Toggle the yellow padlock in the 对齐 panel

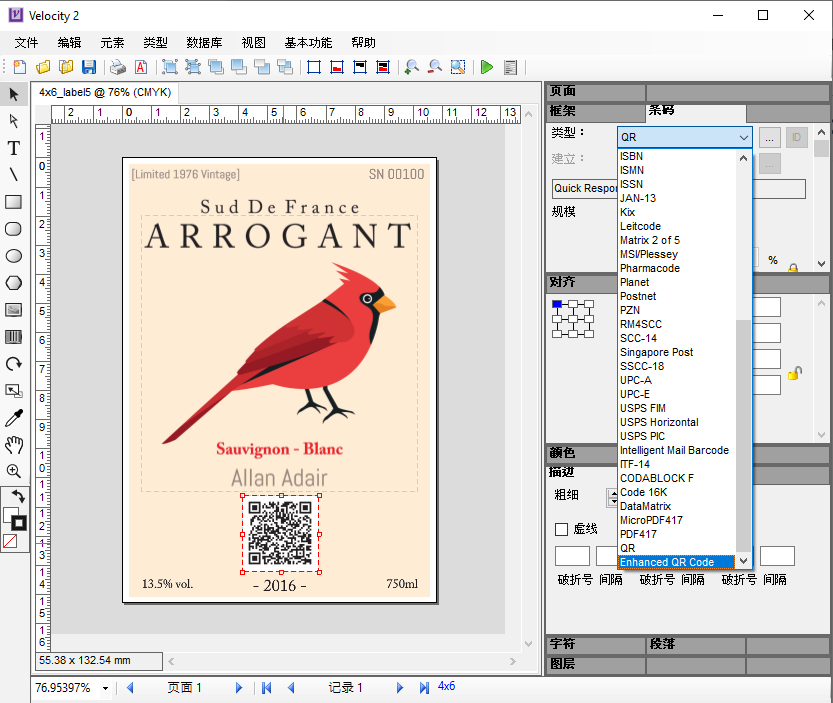[x=794, y=374]
